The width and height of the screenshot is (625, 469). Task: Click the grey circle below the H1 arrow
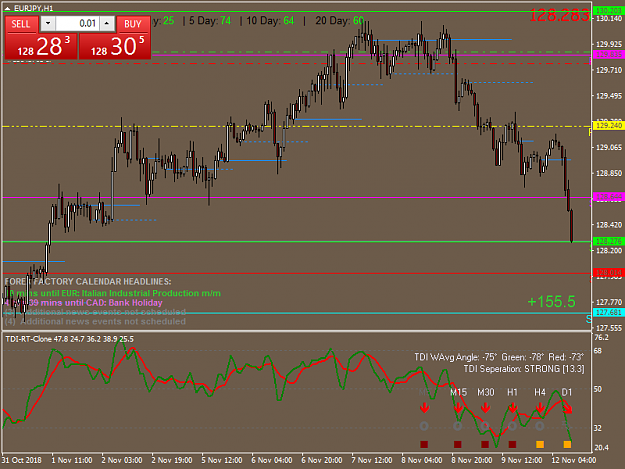(x=513, y=426)
